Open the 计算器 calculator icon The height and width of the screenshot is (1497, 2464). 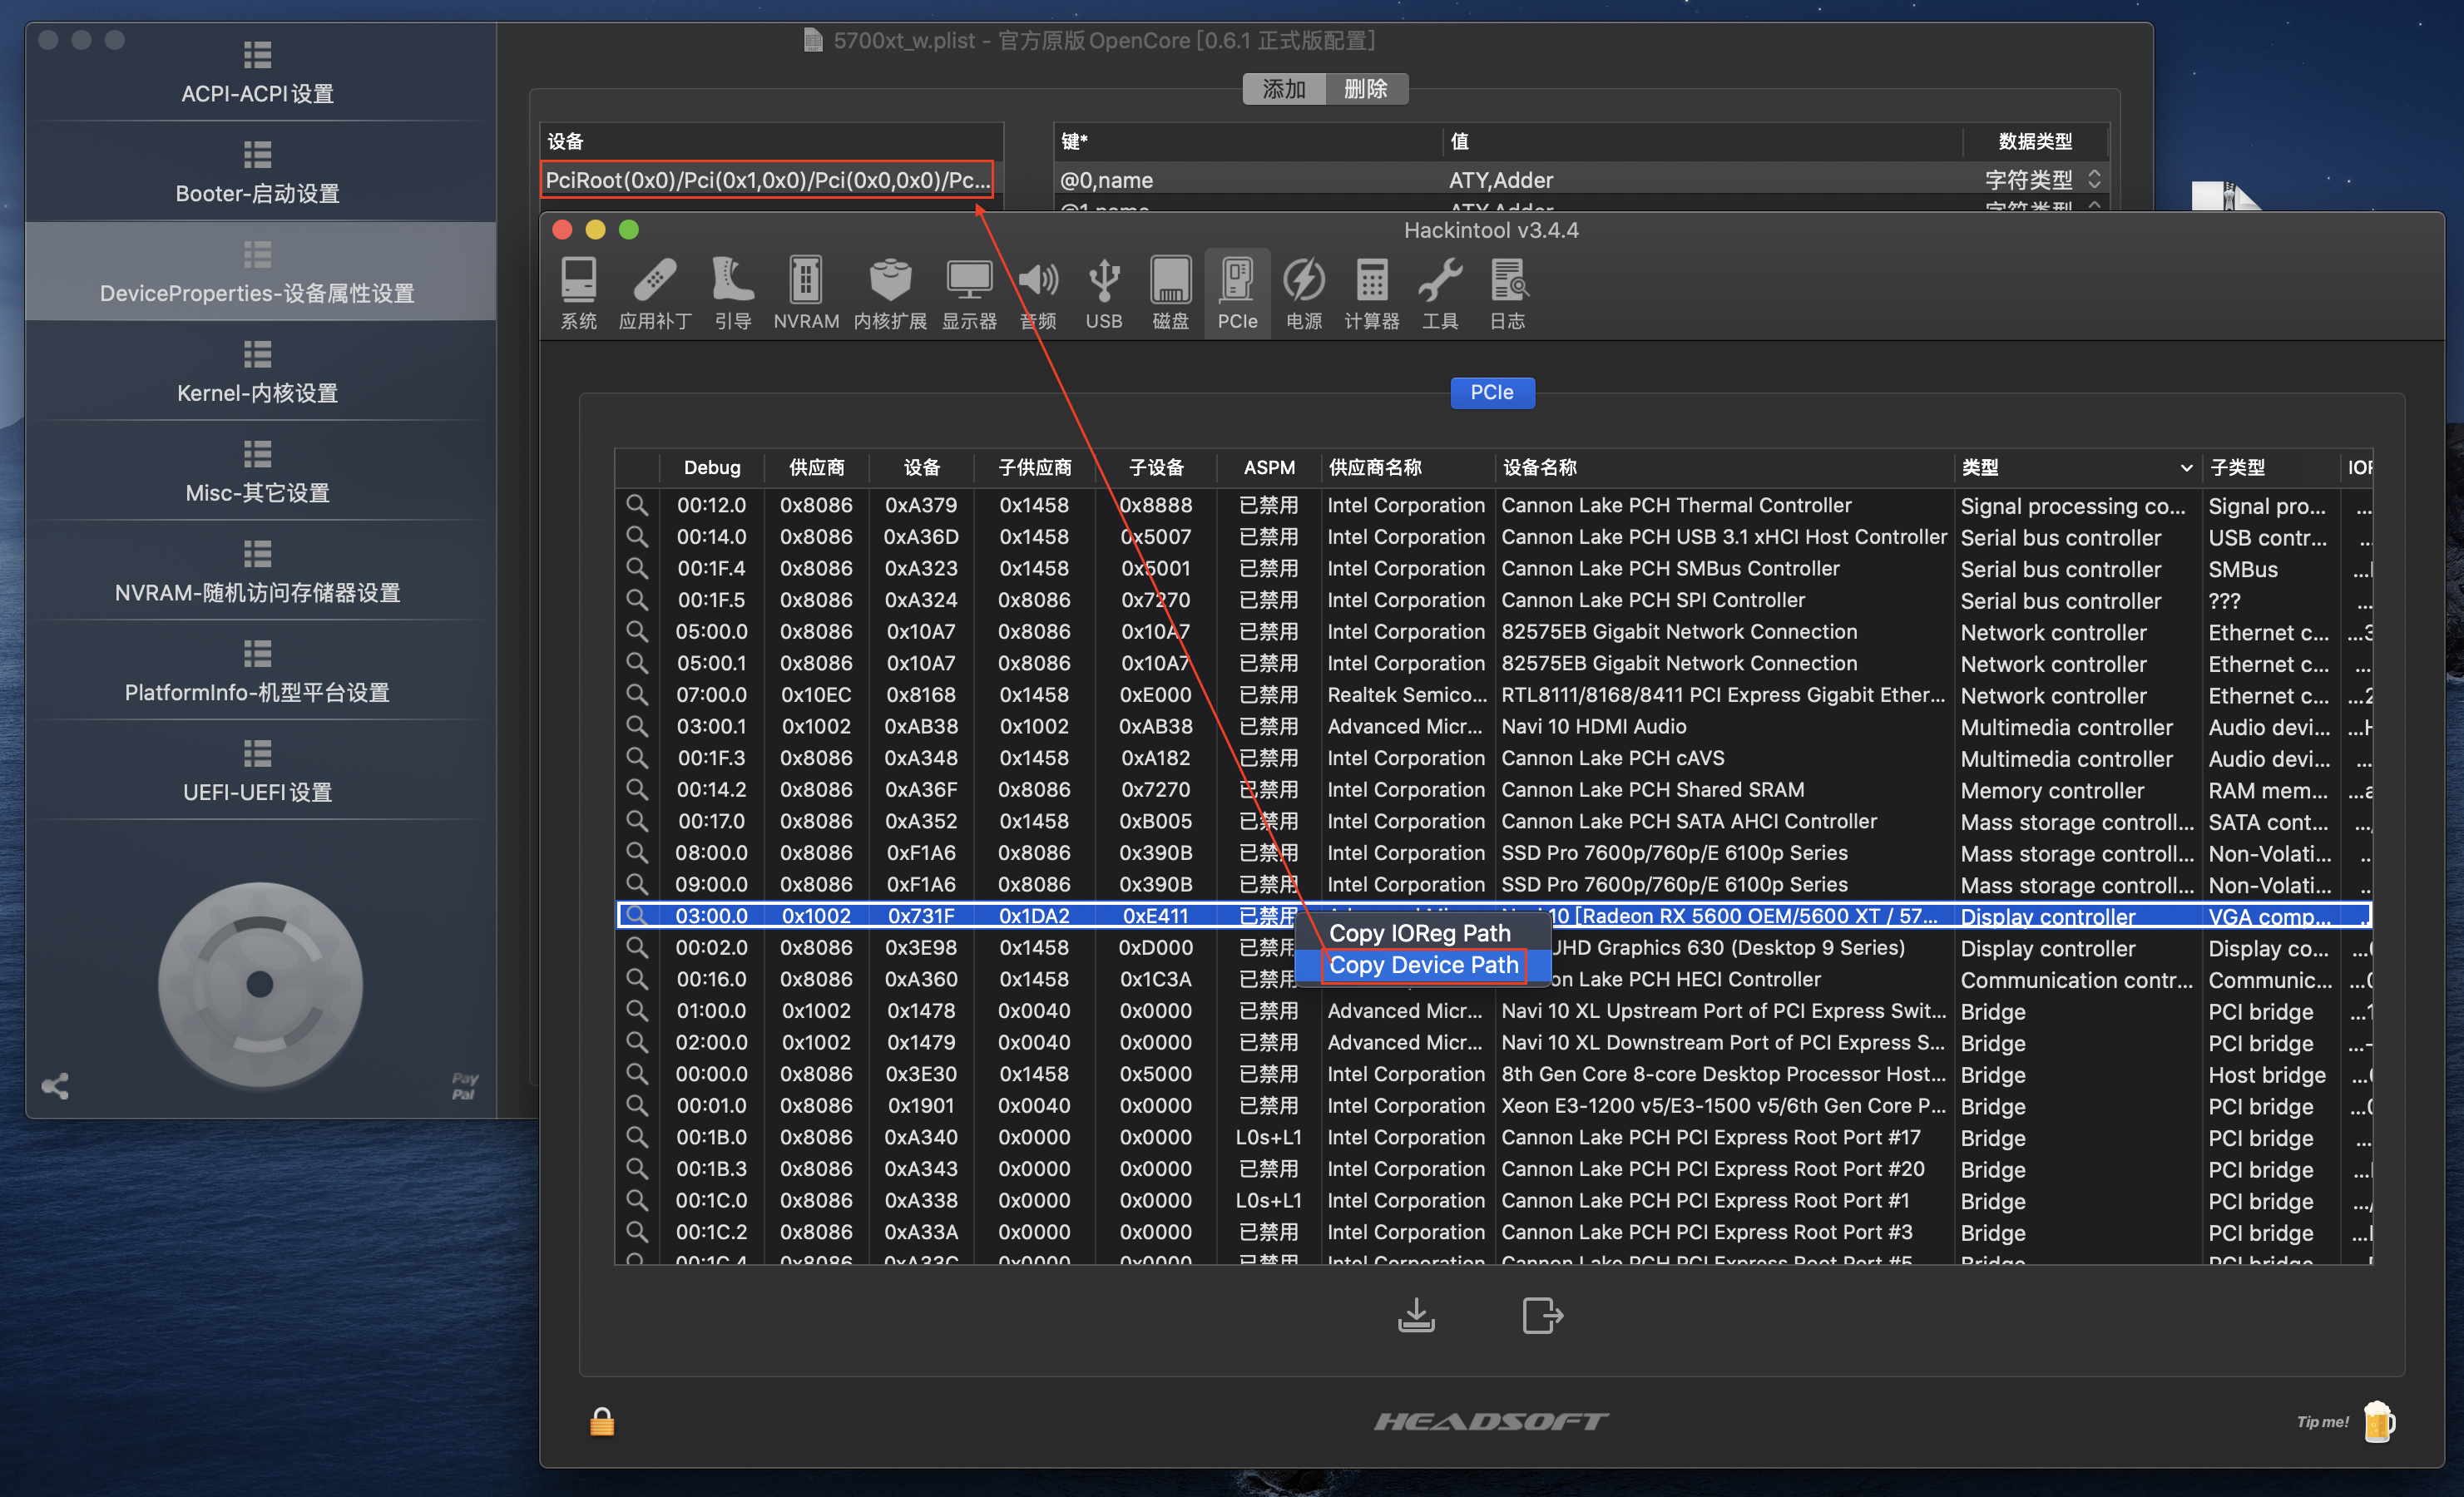(1371, 293)
